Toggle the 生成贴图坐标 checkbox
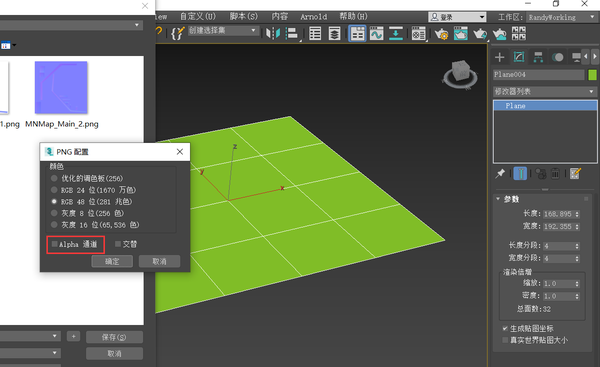Screen dimensions: 600x367 tap(505, 328)
